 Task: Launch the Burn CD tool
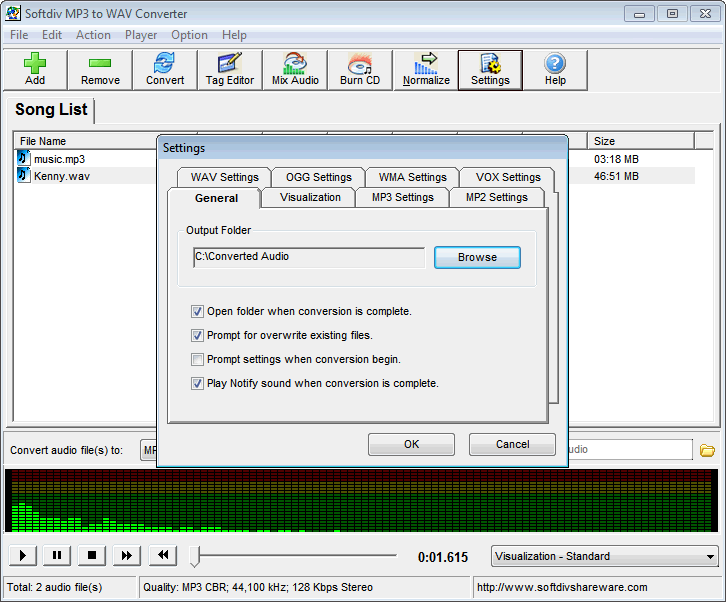[x=360, y=69]
